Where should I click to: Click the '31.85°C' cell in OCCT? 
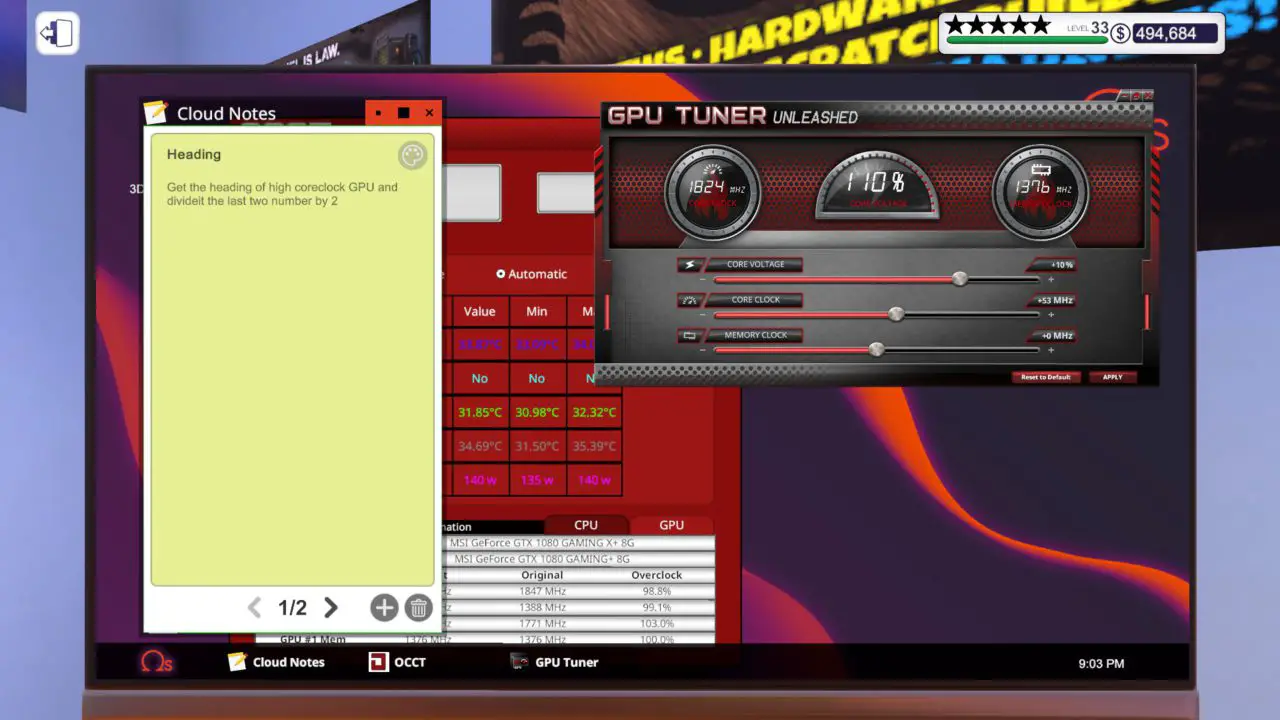click(480, 412)
